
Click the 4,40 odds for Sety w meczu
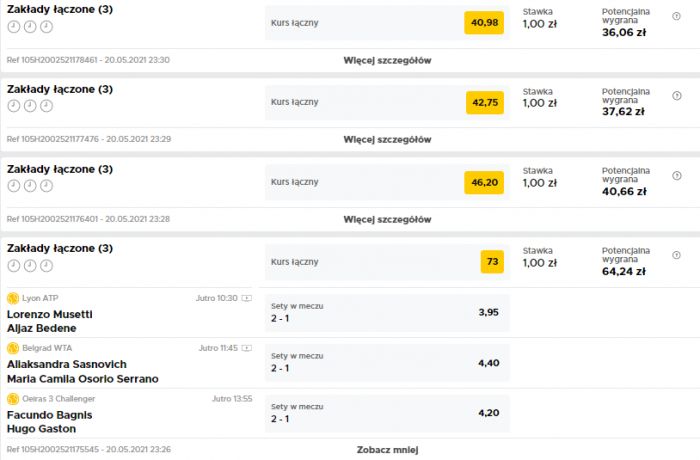488,363
